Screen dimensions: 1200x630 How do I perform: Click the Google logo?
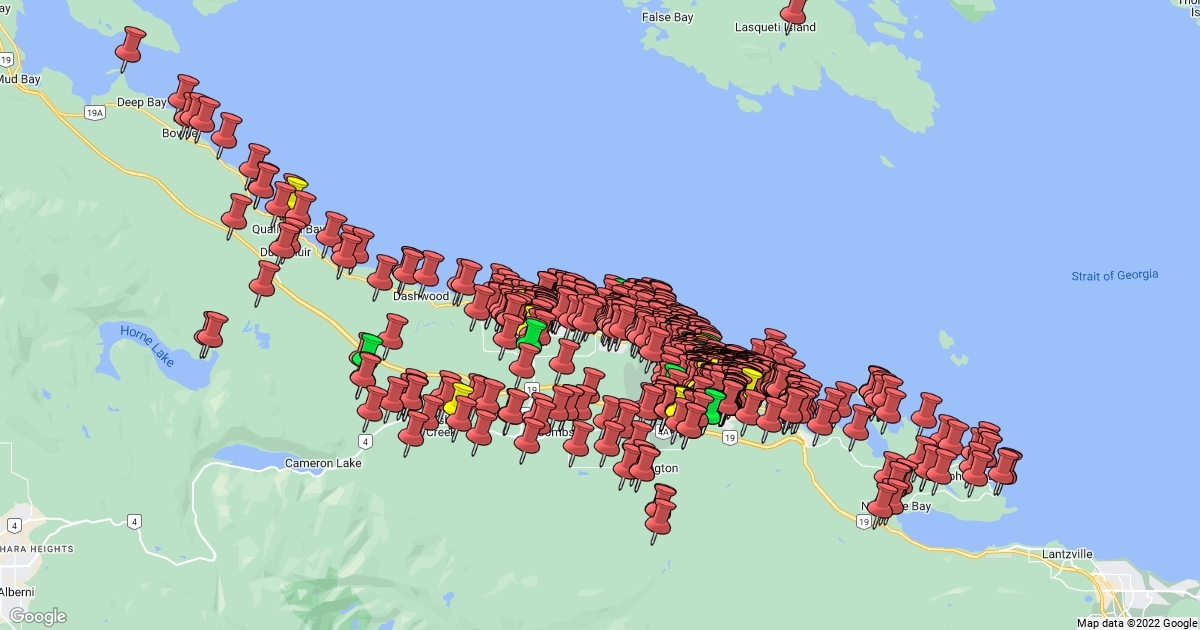point(38,616)
